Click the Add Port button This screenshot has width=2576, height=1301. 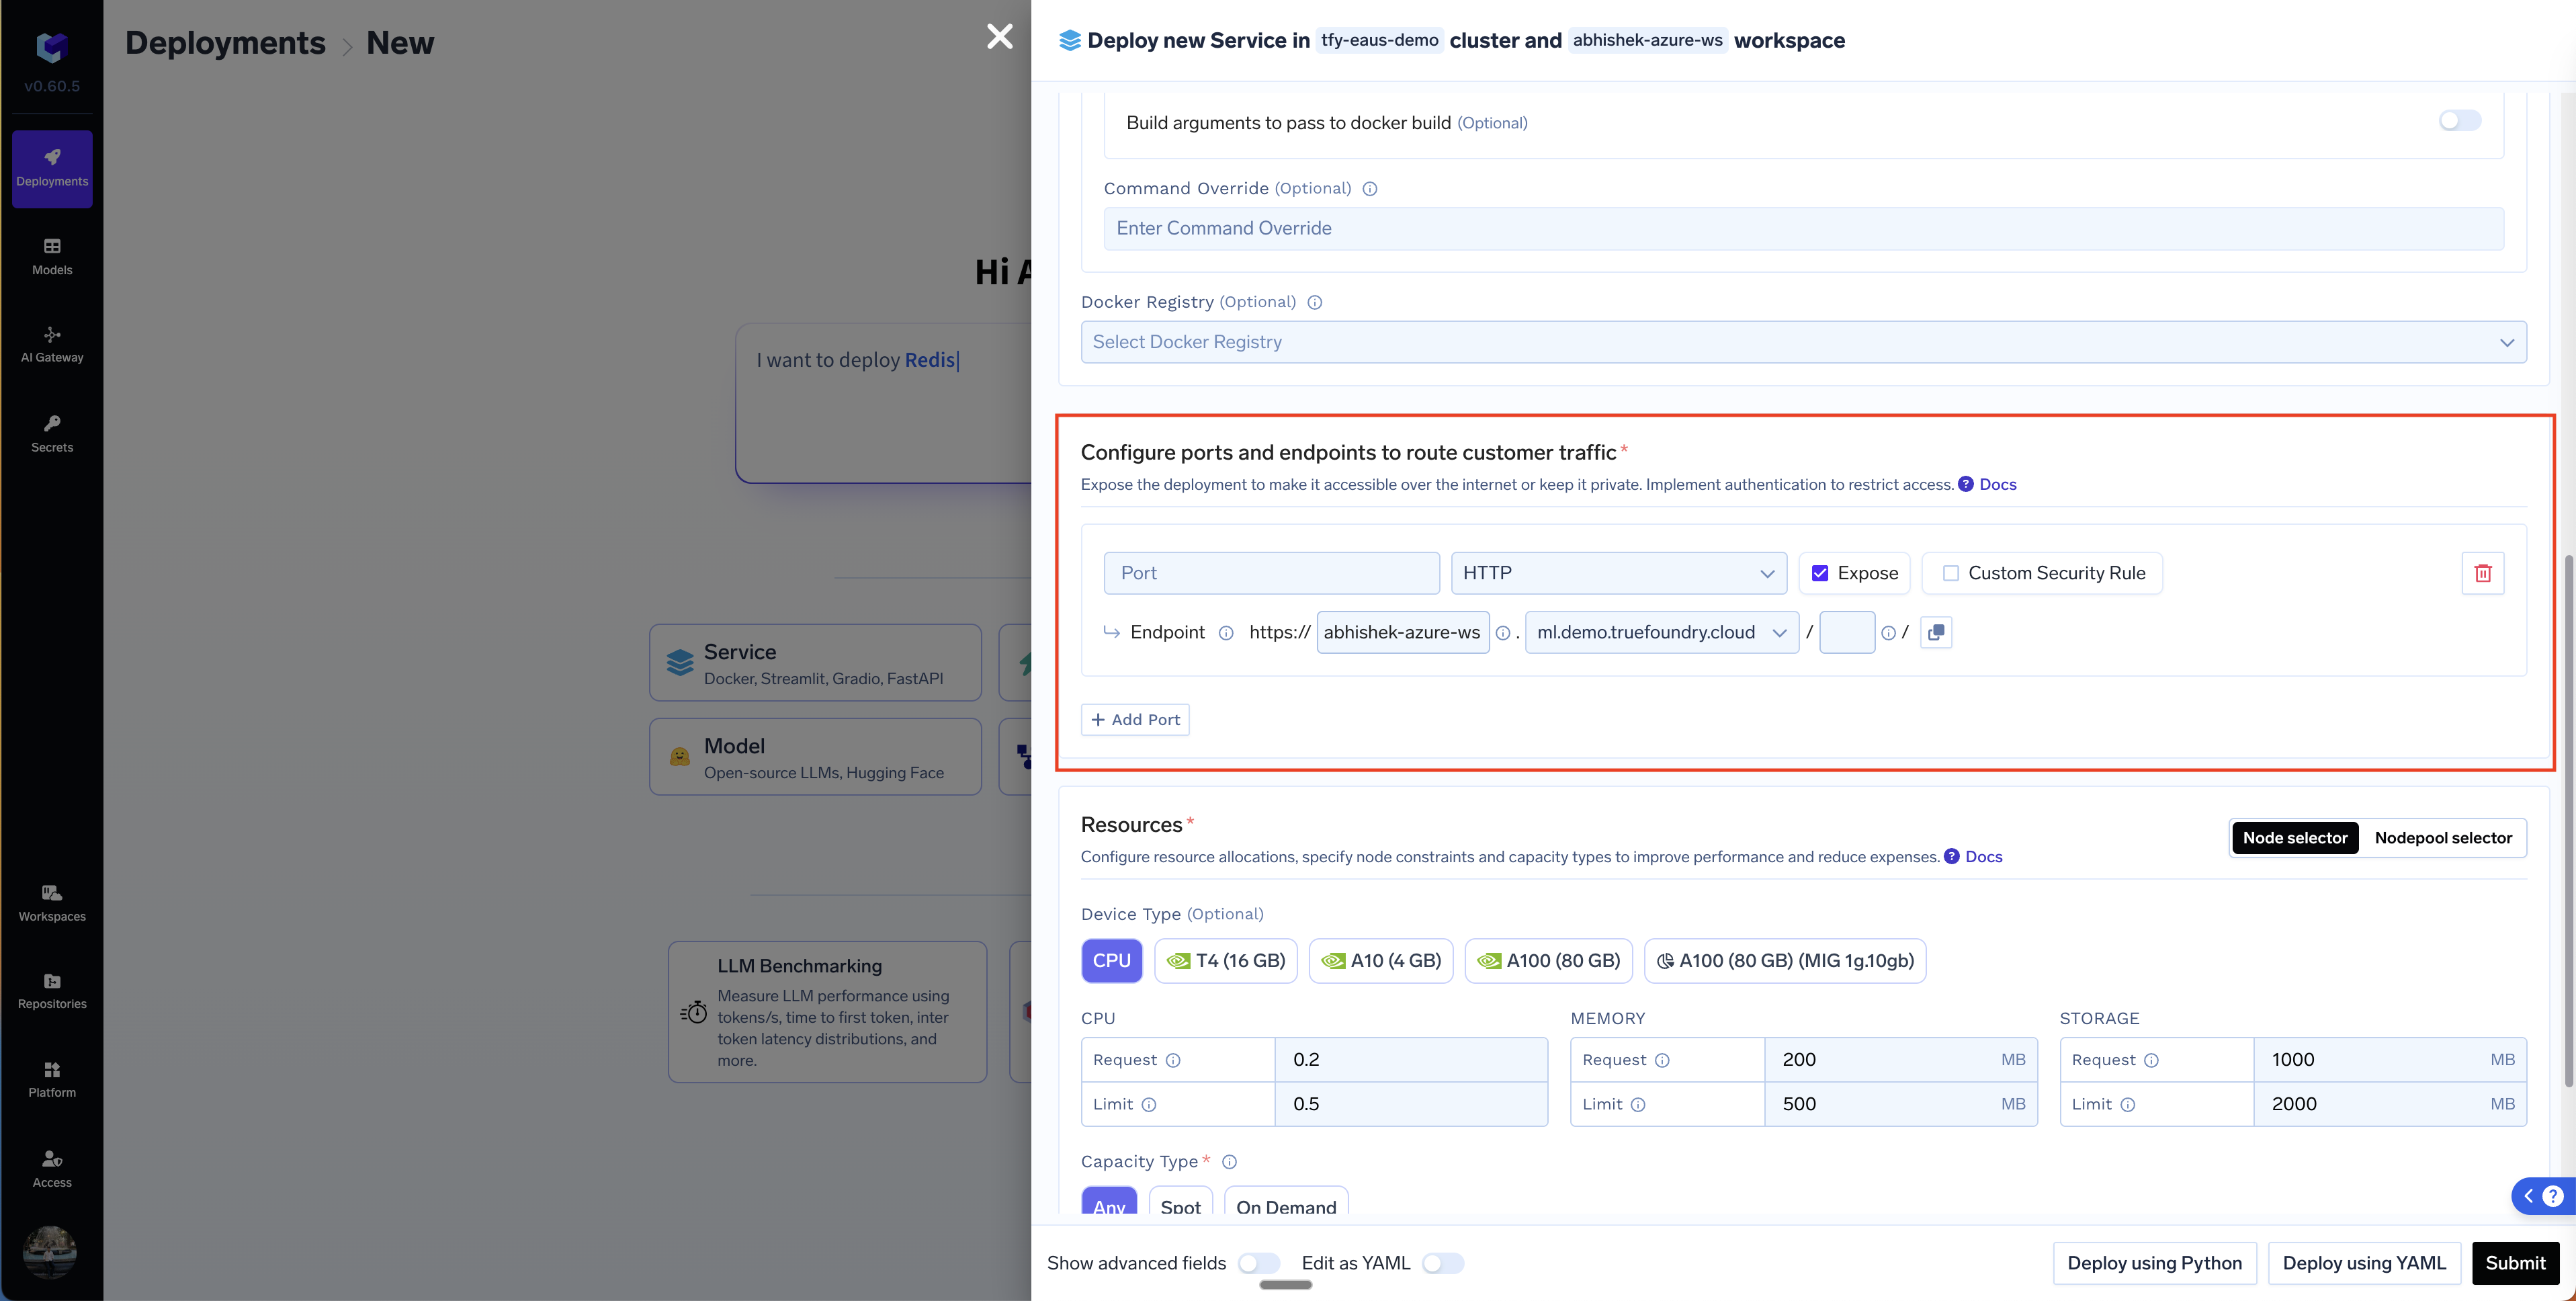(1135, 720)
